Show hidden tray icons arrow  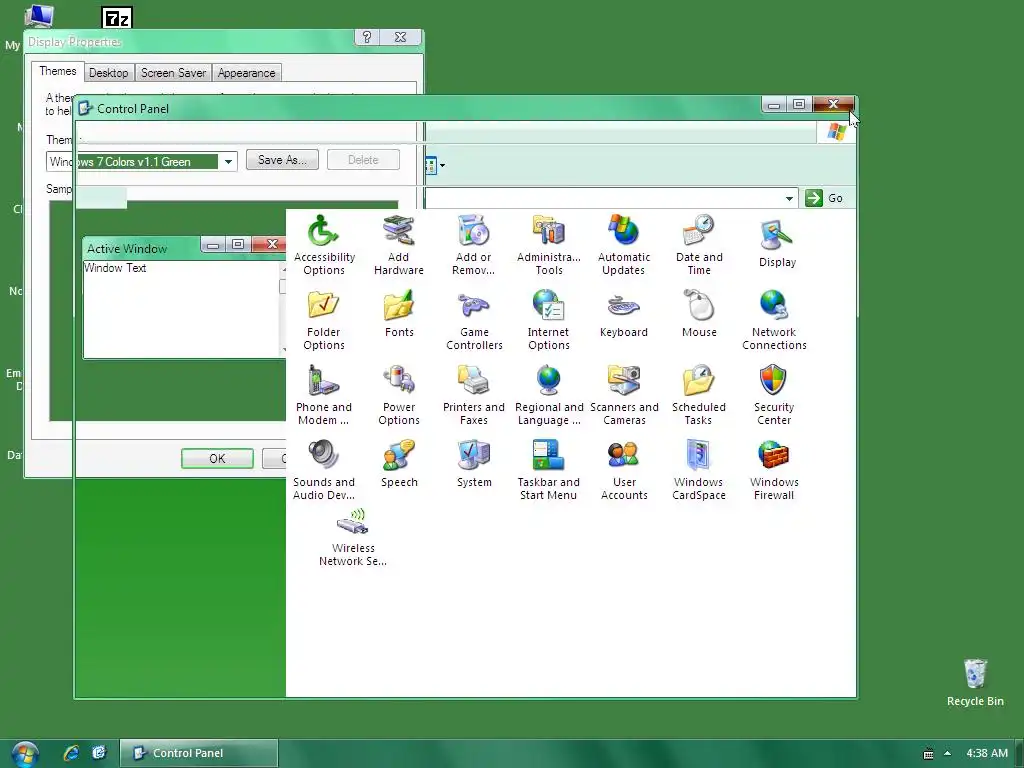point(948,753)
